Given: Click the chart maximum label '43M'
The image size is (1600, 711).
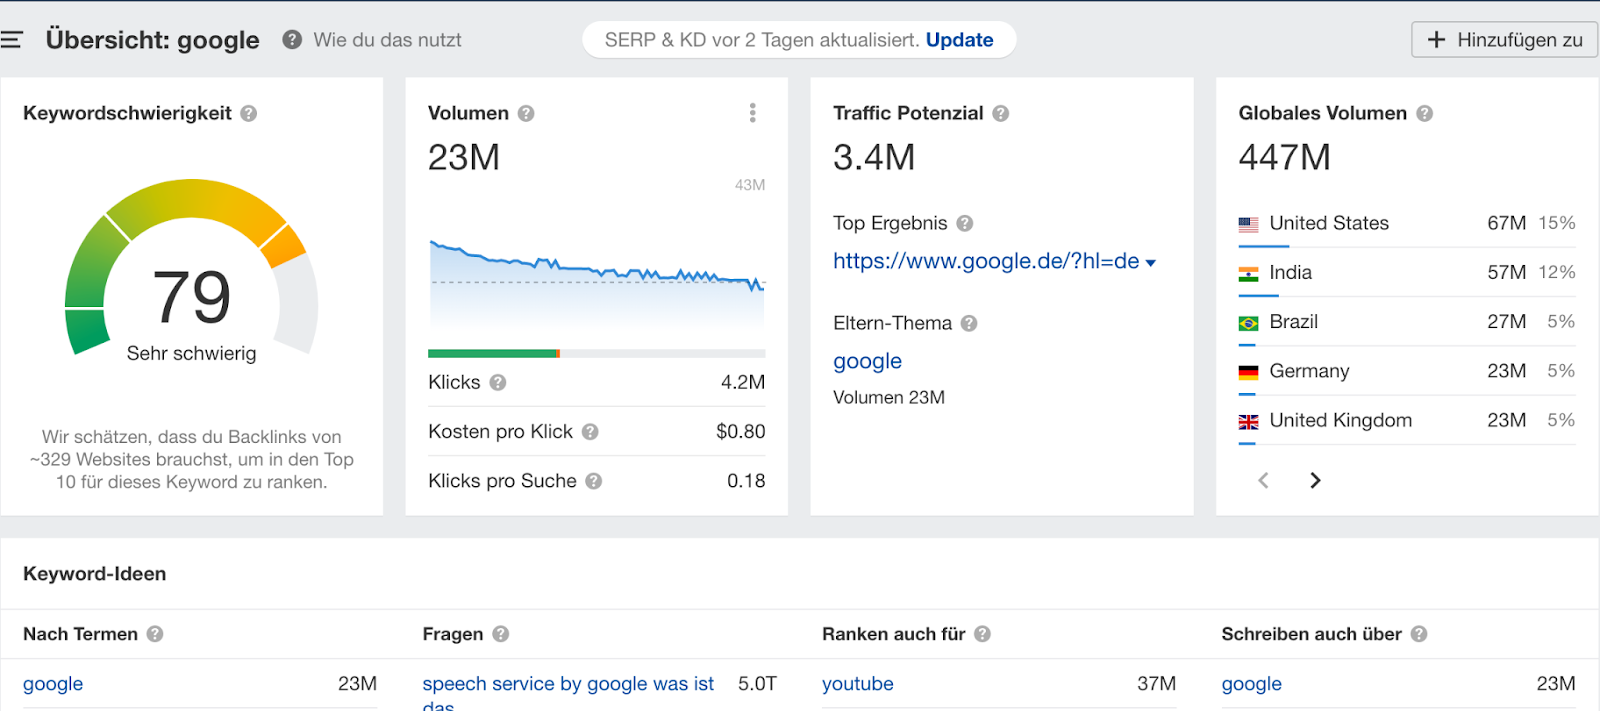Looking at the screenshot, I should click(750, 185).
